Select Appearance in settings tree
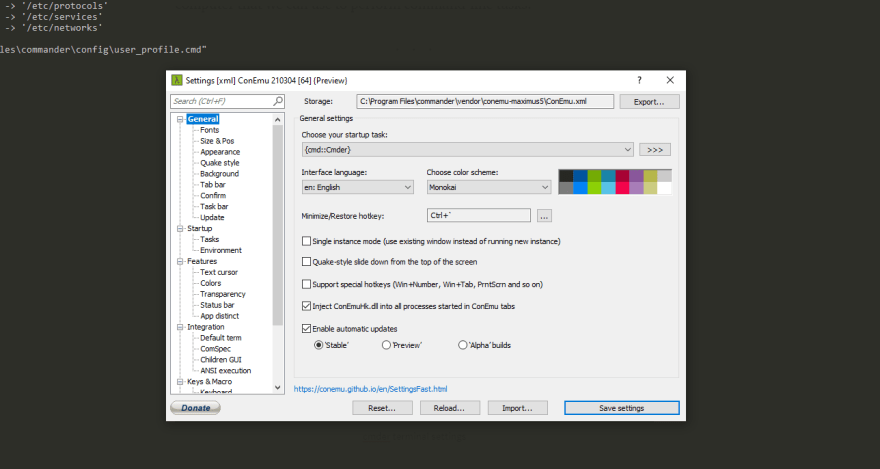 220,152
